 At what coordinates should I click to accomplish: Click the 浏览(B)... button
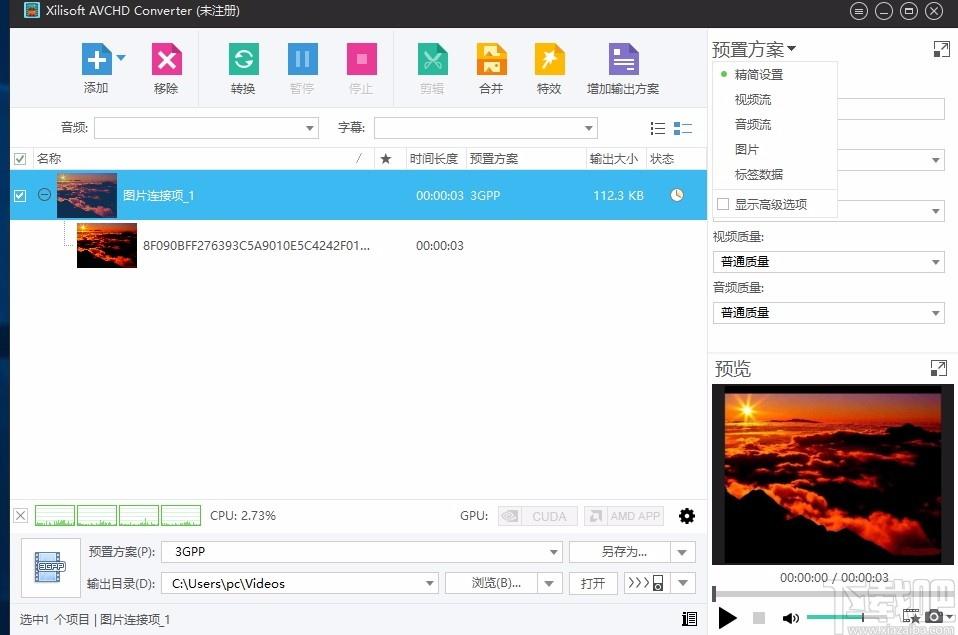tap(492, 584)
